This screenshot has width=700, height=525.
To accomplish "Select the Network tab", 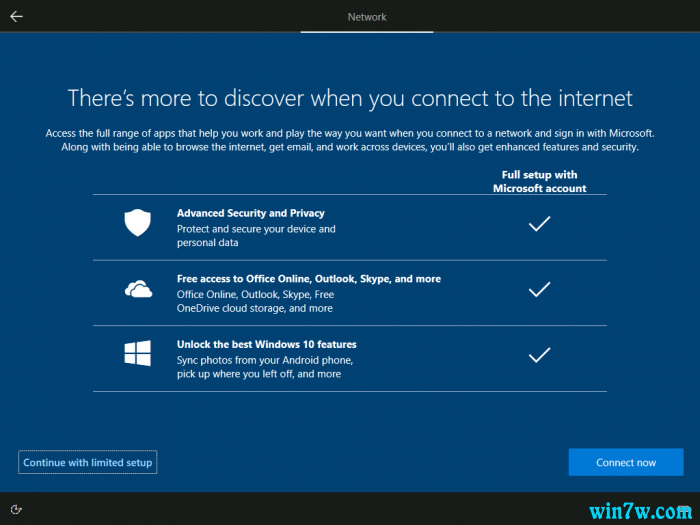I will (x=367, y=17).
